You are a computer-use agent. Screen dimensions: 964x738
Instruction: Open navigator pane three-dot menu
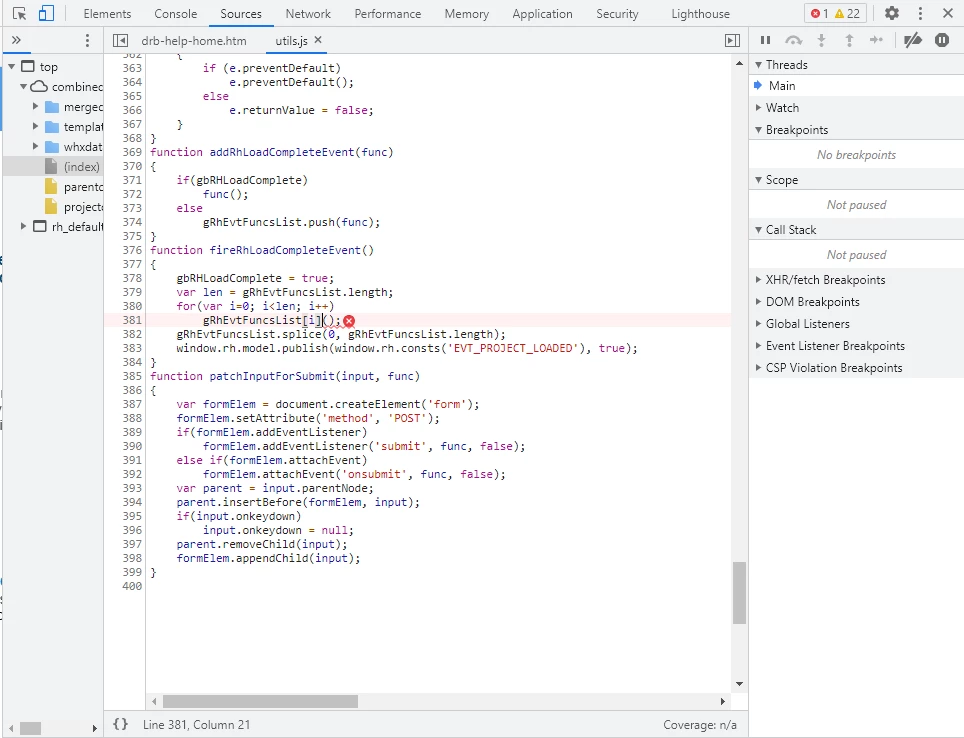(x=87, y=41)
